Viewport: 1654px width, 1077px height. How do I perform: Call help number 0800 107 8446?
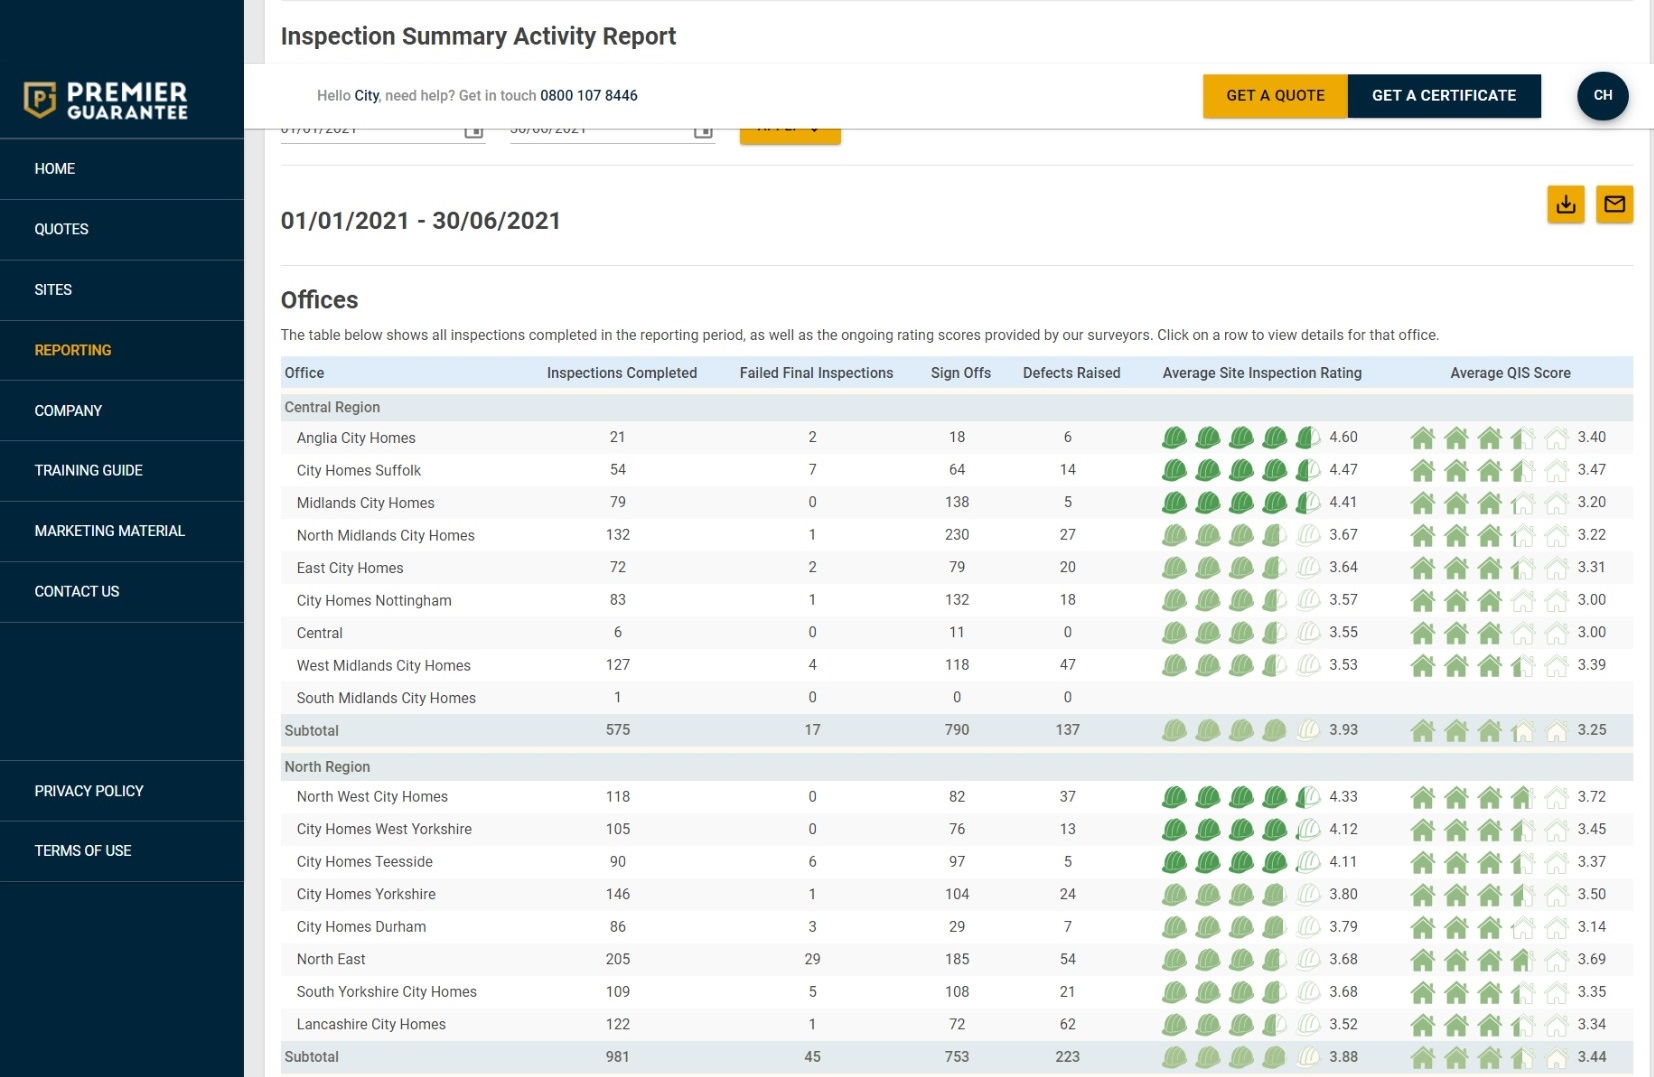click(588, 96)
